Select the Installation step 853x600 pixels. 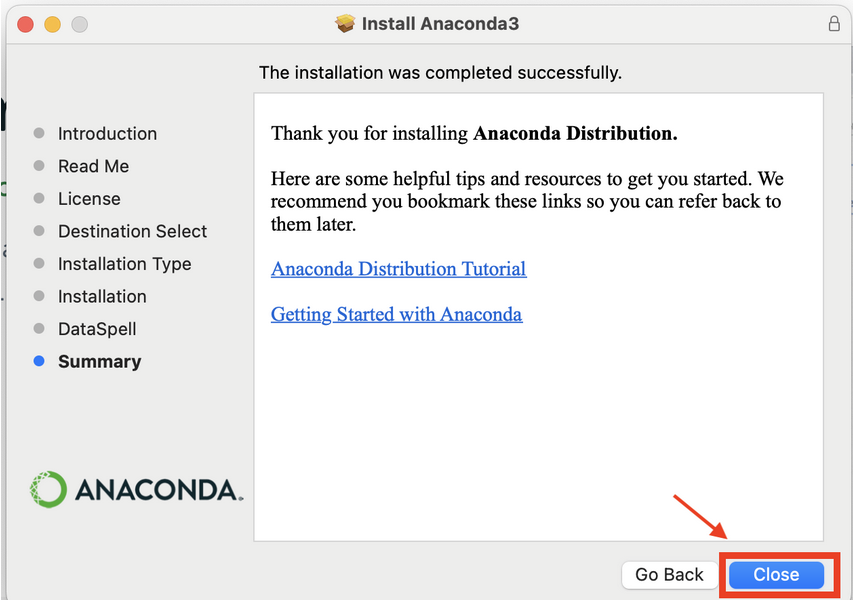pos(102,296)
